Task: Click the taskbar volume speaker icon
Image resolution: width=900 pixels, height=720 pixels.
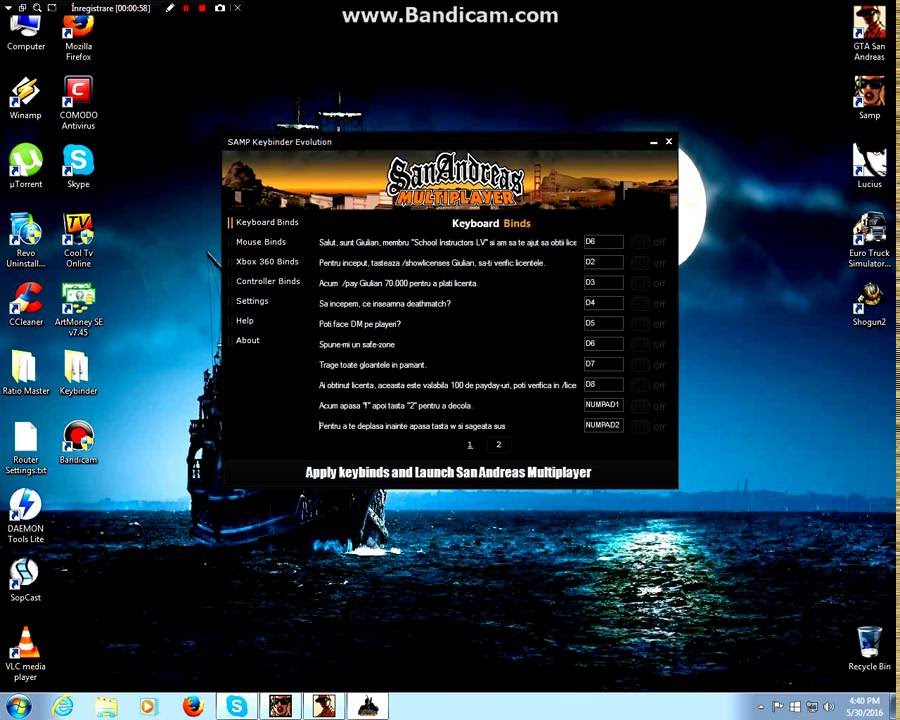Action: pyautogui.click(x=828, y=707)
